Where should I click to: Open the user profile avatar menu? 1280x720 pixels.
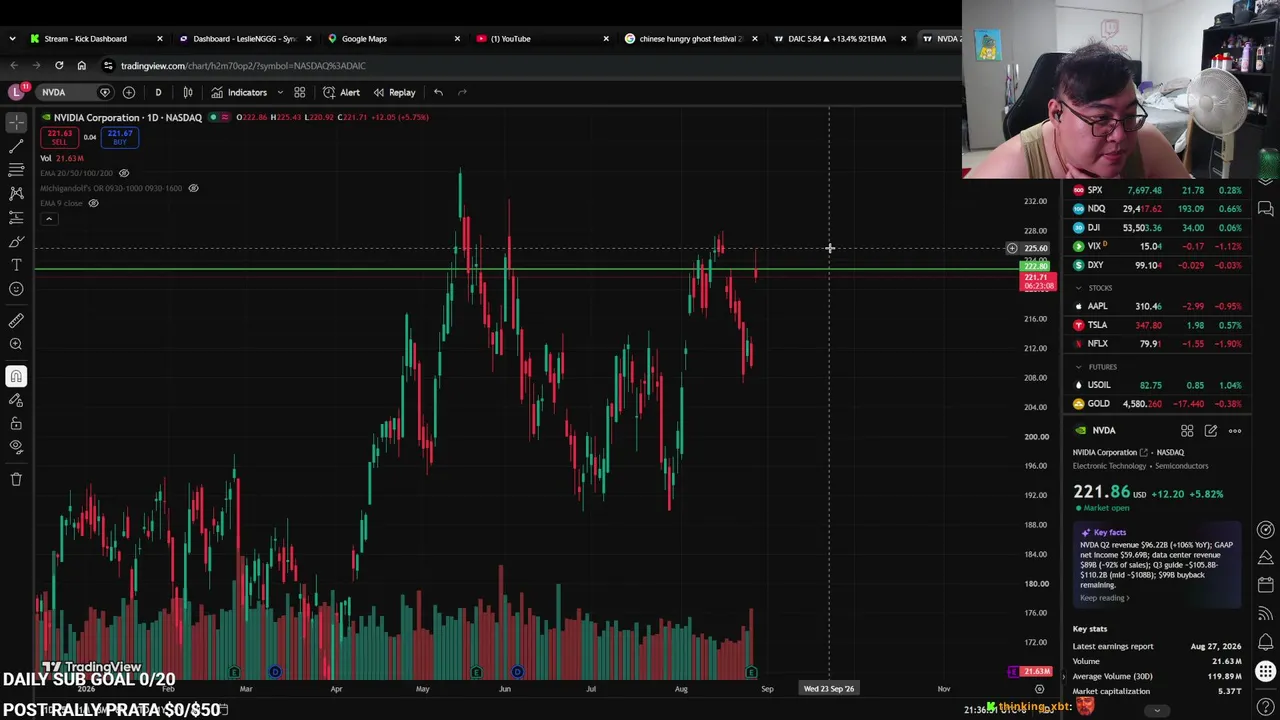pos(16,92)
